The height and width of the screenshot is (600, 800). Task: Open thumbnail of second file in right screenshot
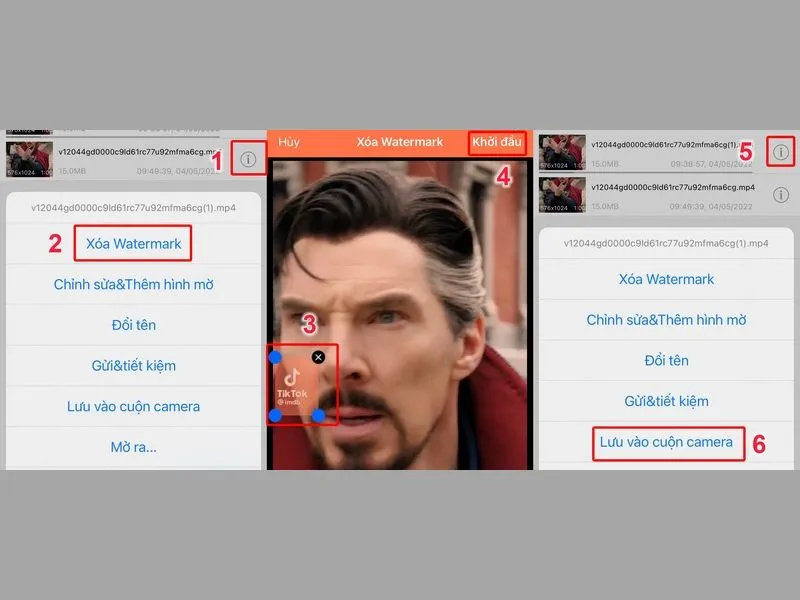pos(562,194)
